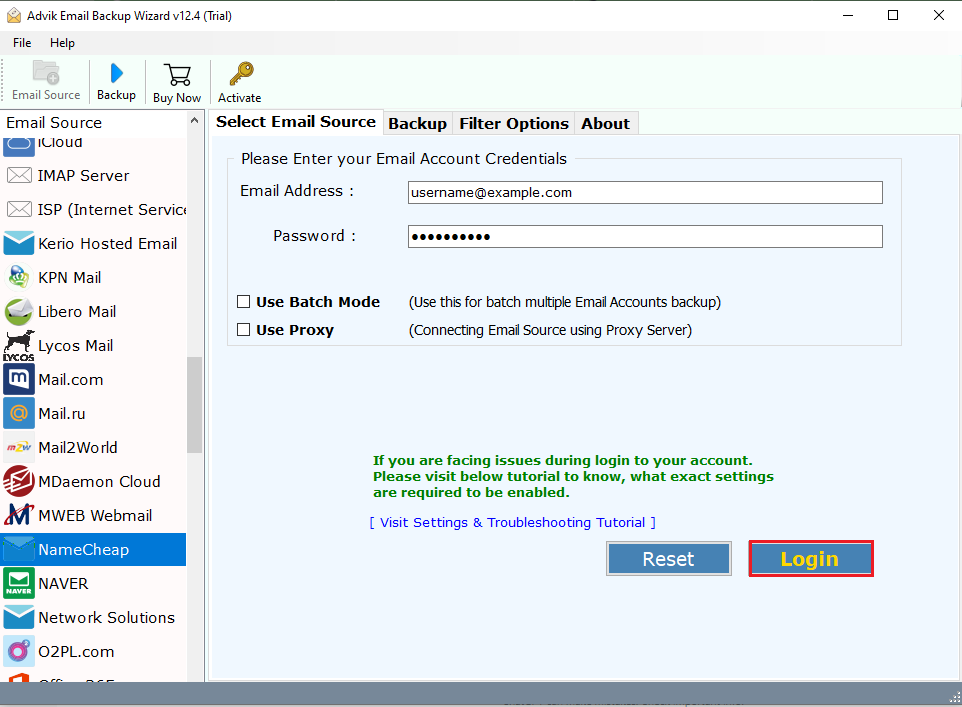962x707 pixels.
Task: Select Libero Mail source
Action: (x=94, y=312)
